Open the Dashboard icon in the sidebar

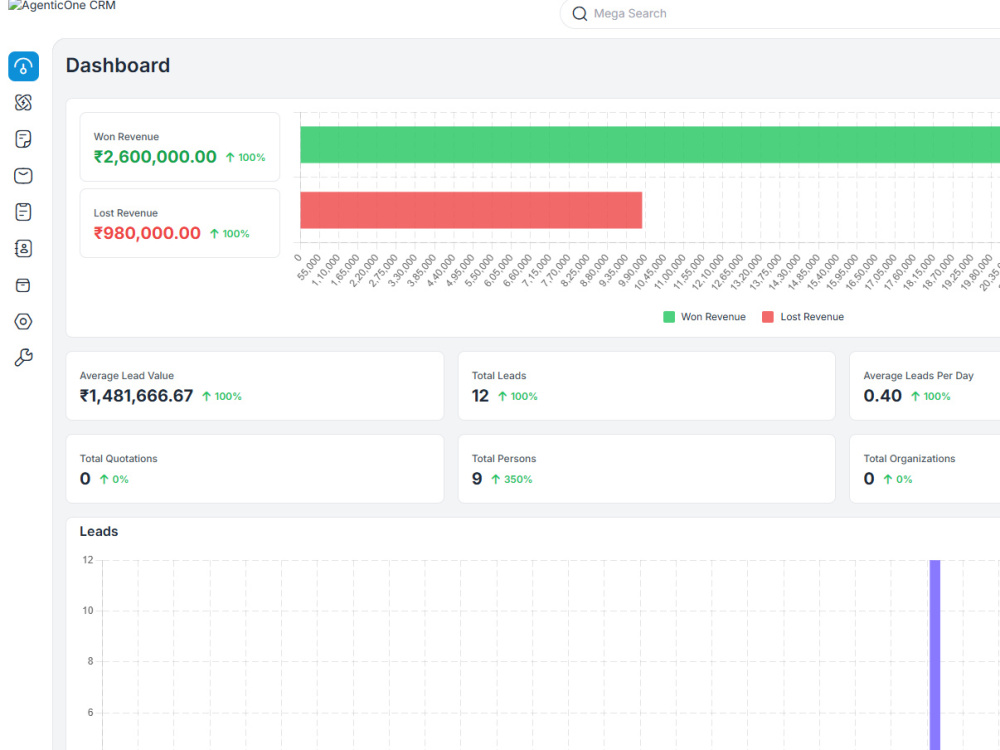[24, 66]
